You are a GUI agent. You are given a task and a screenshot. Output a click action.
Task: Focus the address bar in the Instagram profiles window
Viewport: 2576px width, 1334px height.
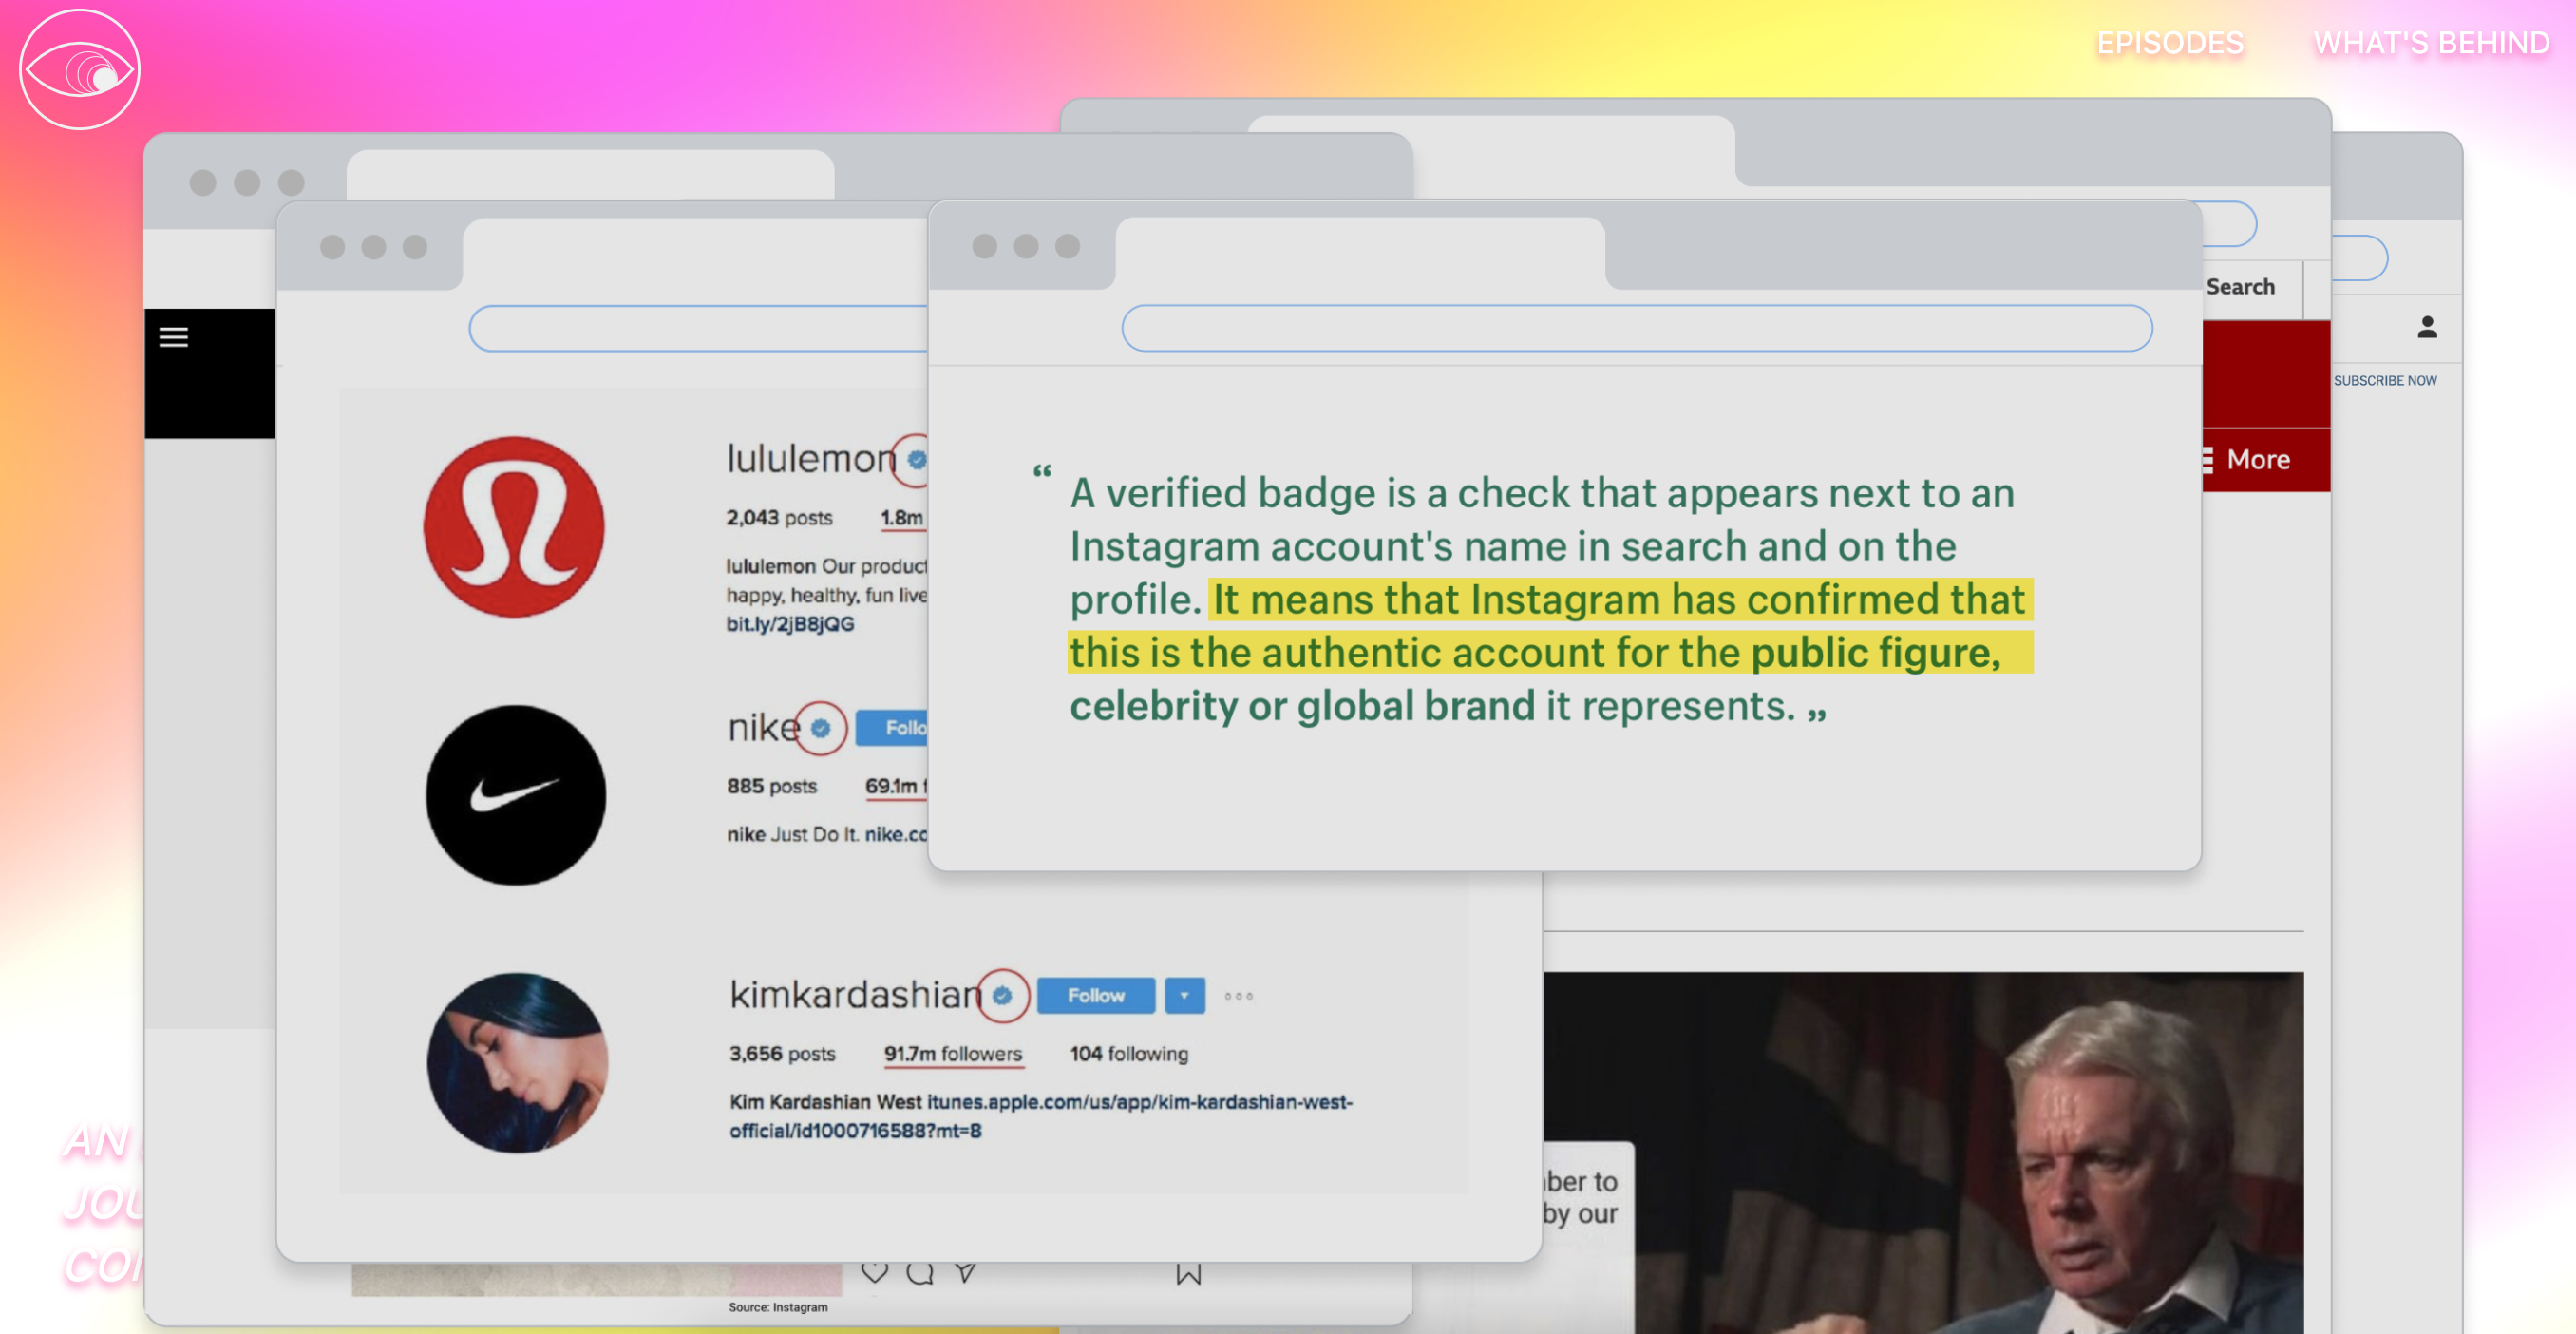[x=700, y=328]
